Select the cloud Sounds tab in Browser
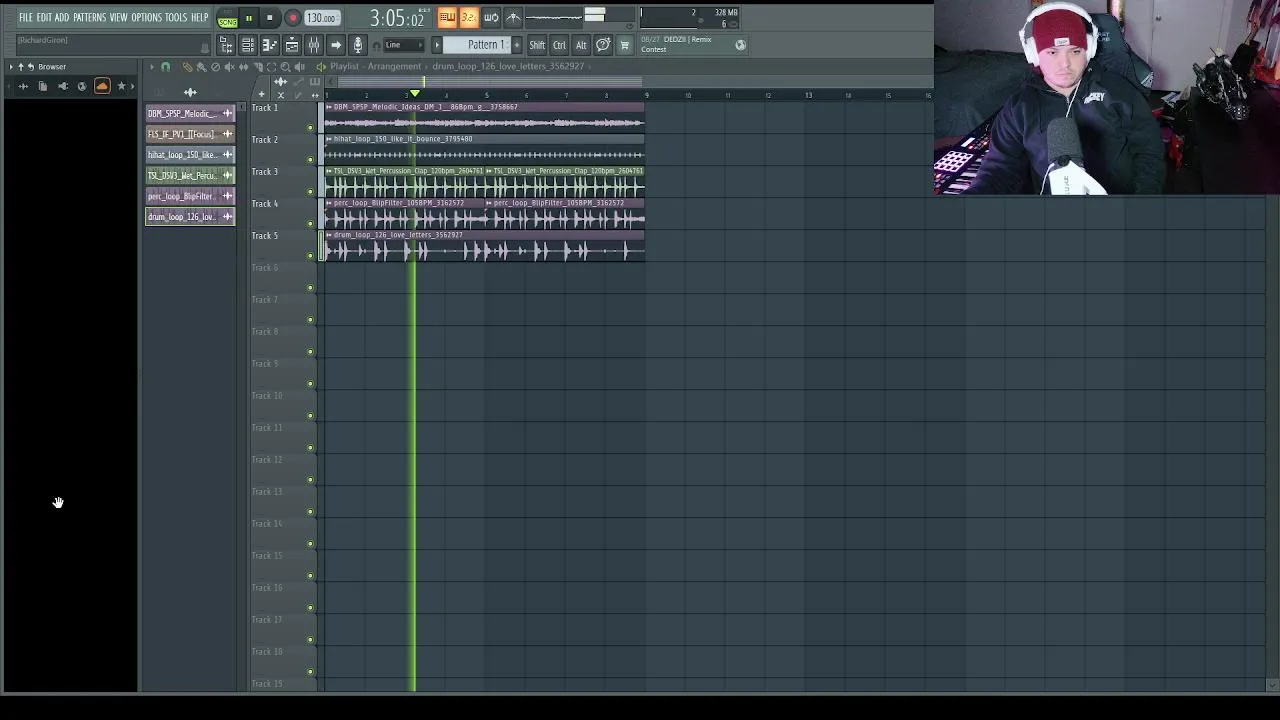The height and width of the screenshot is (720, 1280). point(102,86)
